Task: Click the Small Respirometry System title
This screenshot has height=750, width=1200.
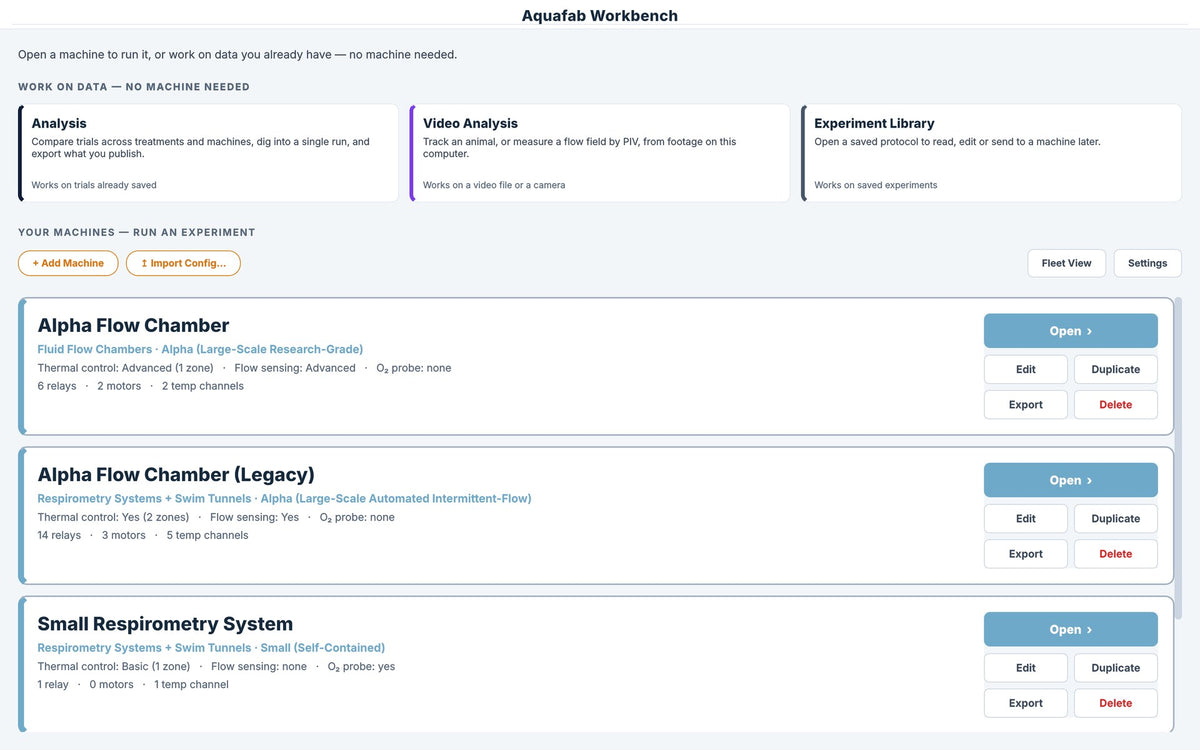Action: [165, 624]
